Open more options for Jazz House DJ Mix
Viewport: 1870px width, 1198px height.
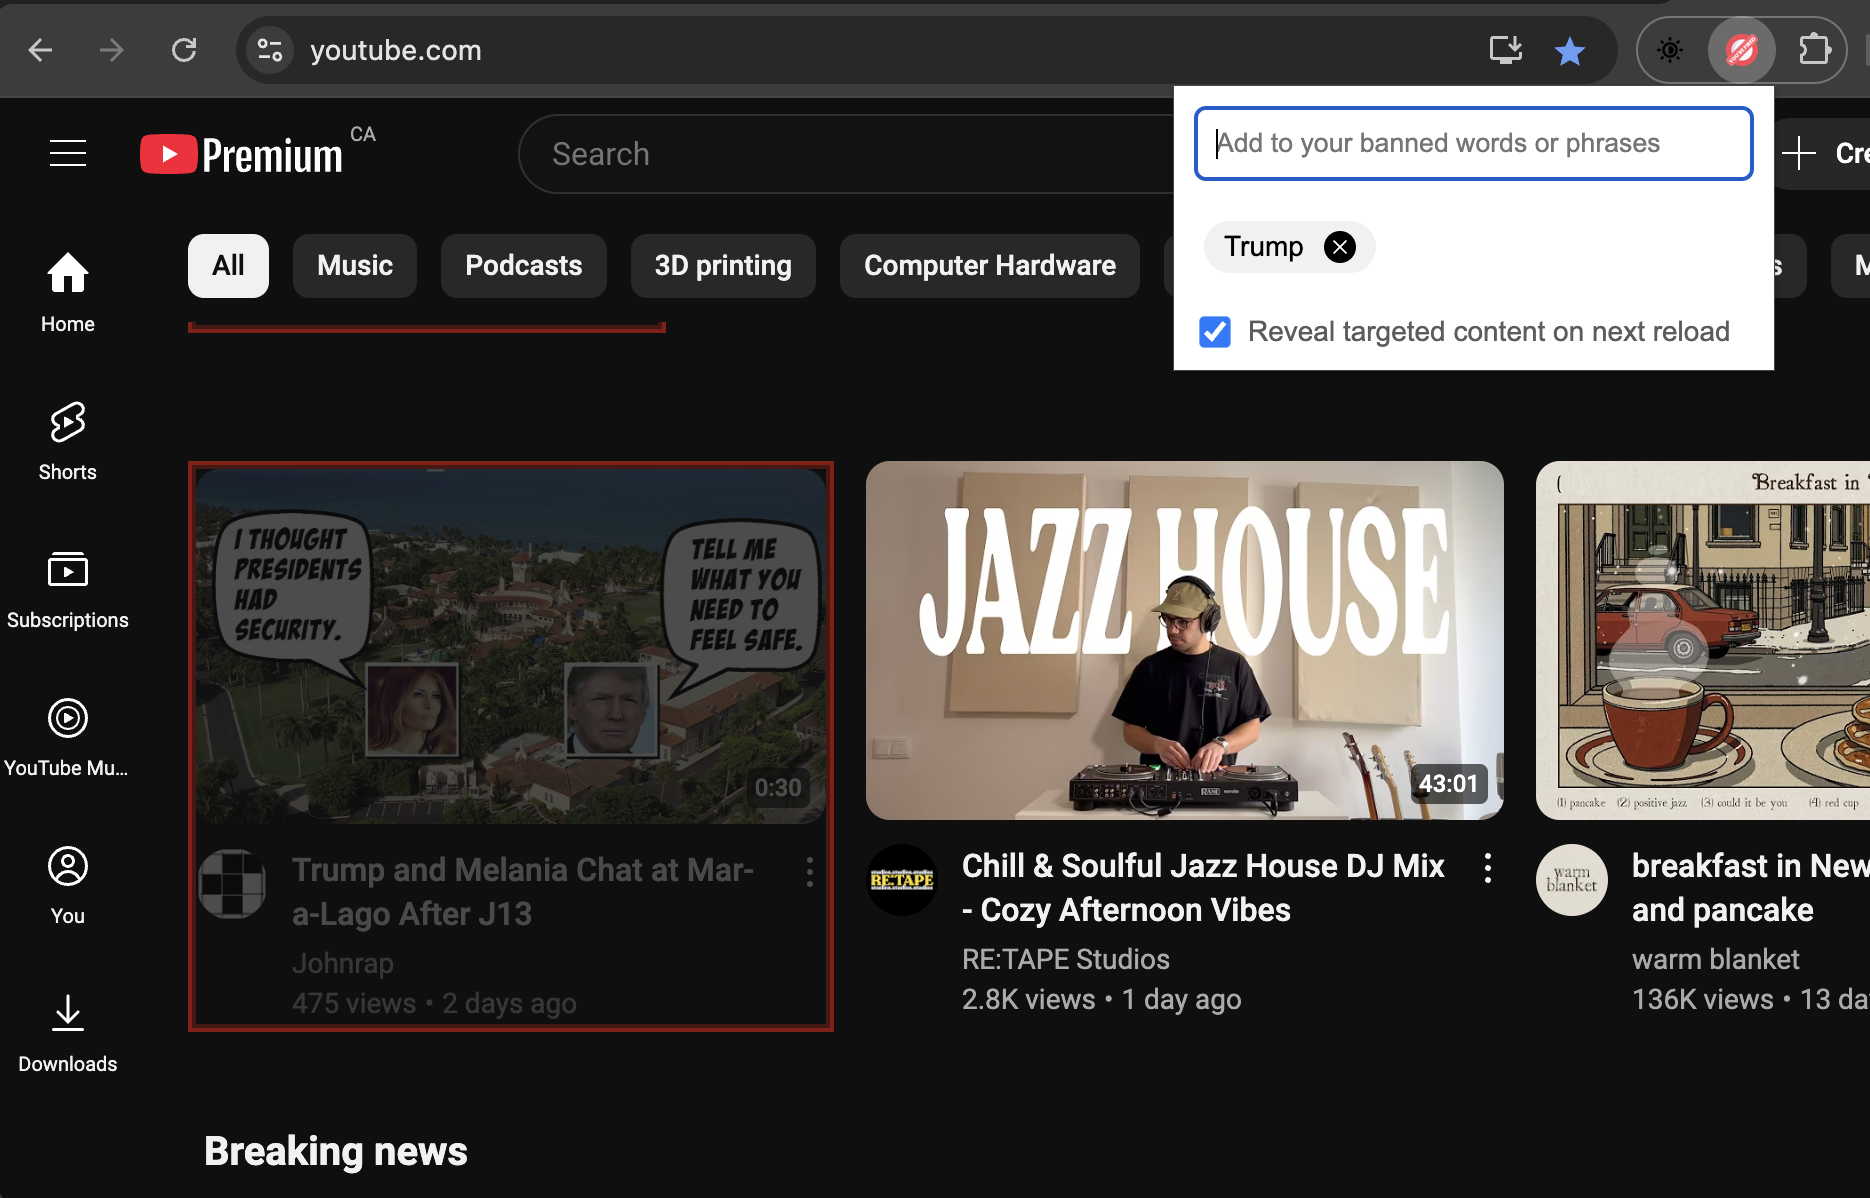[x=1488, y=868]
